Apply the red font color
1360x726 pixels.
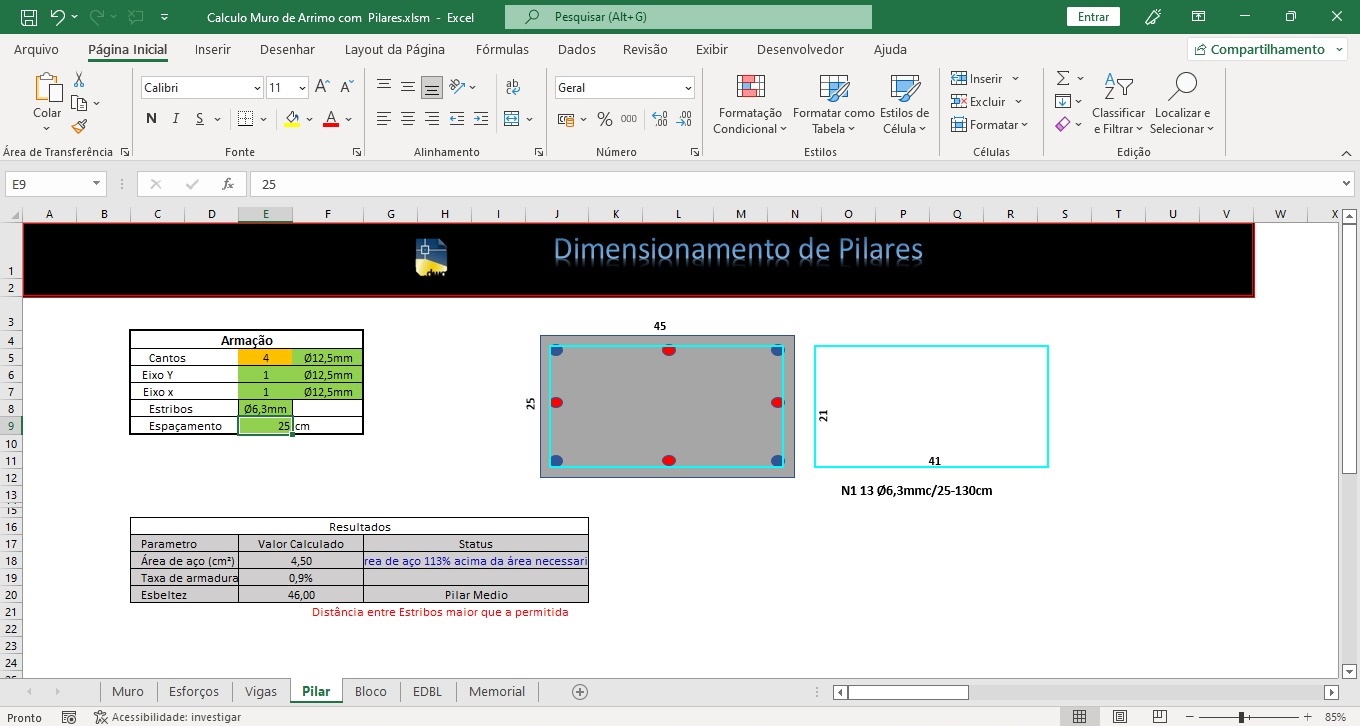pyautogui.click(x=331, y=119)
